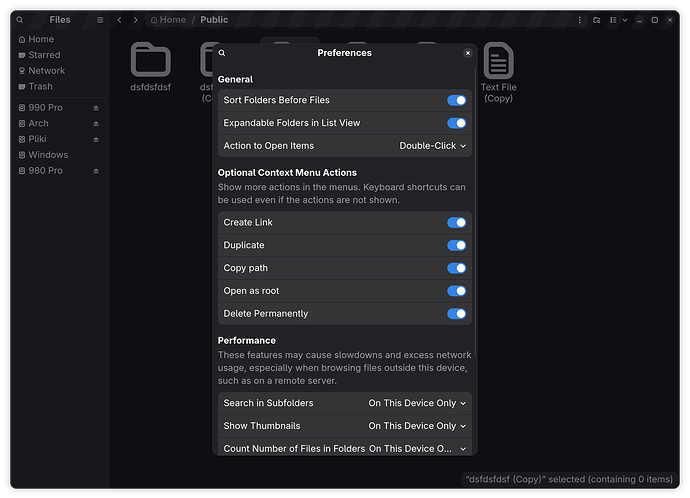Click the dsfdsfdsf folder name label
The width and height of the screenshot is (690, 498).
click(x=150, y=88)
